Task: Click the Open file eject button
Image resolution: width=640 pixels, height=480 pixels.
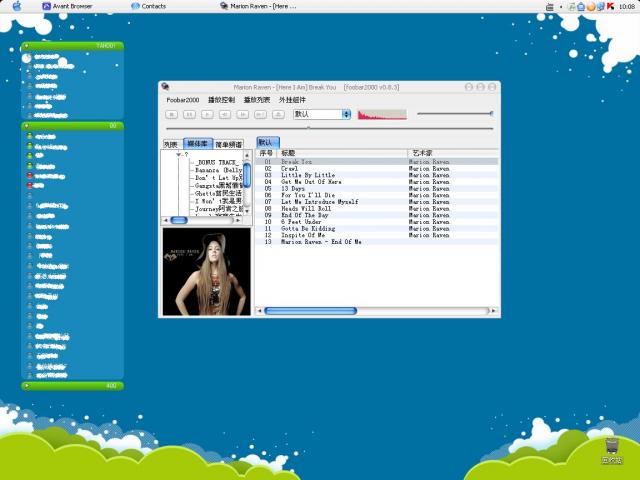Action: [278, 115]
